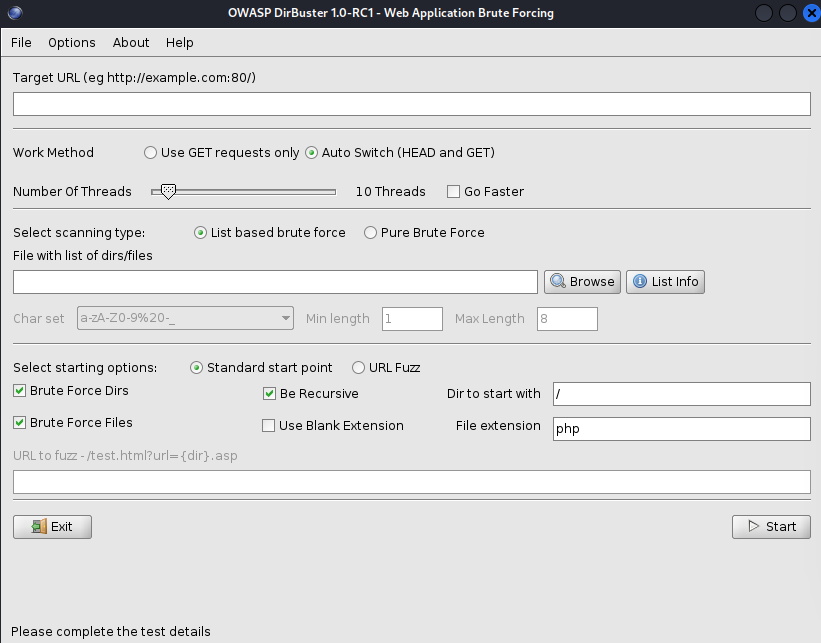The width and height of the screenshot is (821, 643).
Task: Click the magnifier icon on the Browse button
Action: [x=558, y=281]
